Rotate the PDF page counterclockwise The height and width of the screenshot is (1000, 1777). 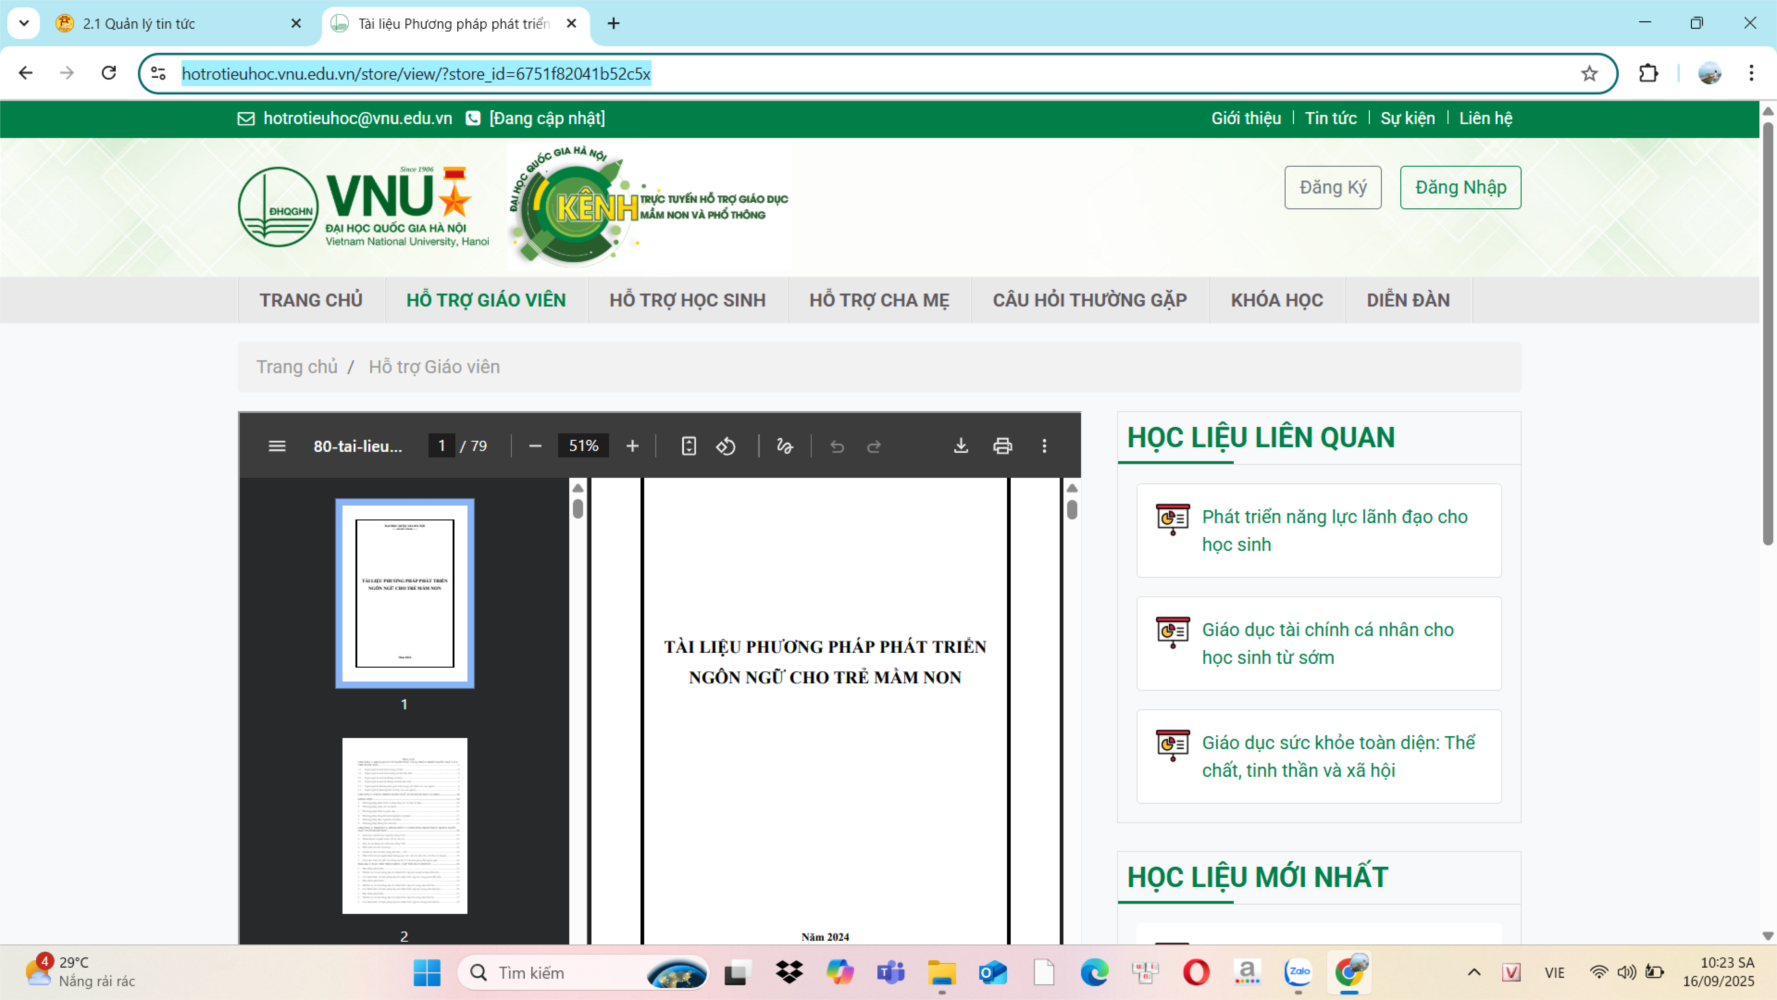726,446
